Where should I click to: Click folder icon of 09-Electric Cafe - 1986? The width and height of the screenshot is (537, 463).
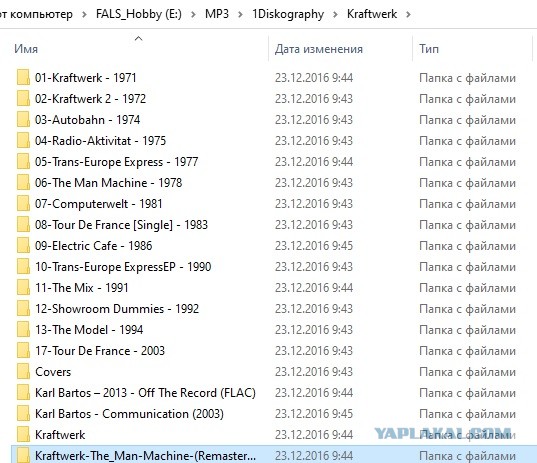pyautogui.click(x=23, y=246)
